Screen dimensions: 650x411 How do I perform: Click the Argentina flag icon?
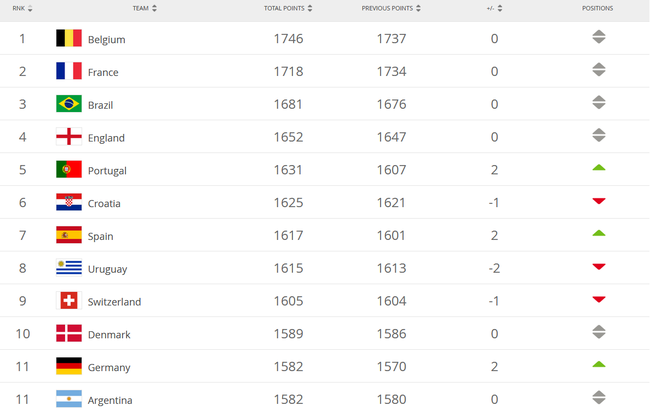point(69,399)
